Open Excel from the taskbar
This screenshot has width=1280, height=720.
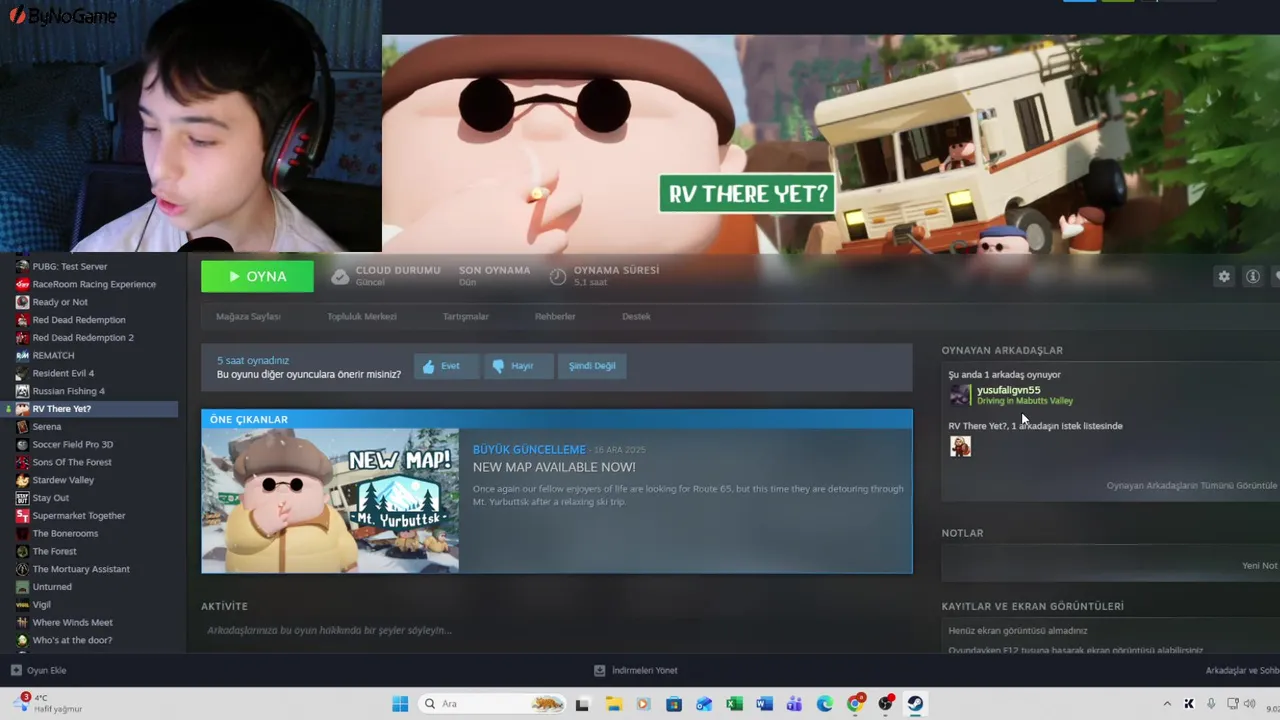click(734, 704)
